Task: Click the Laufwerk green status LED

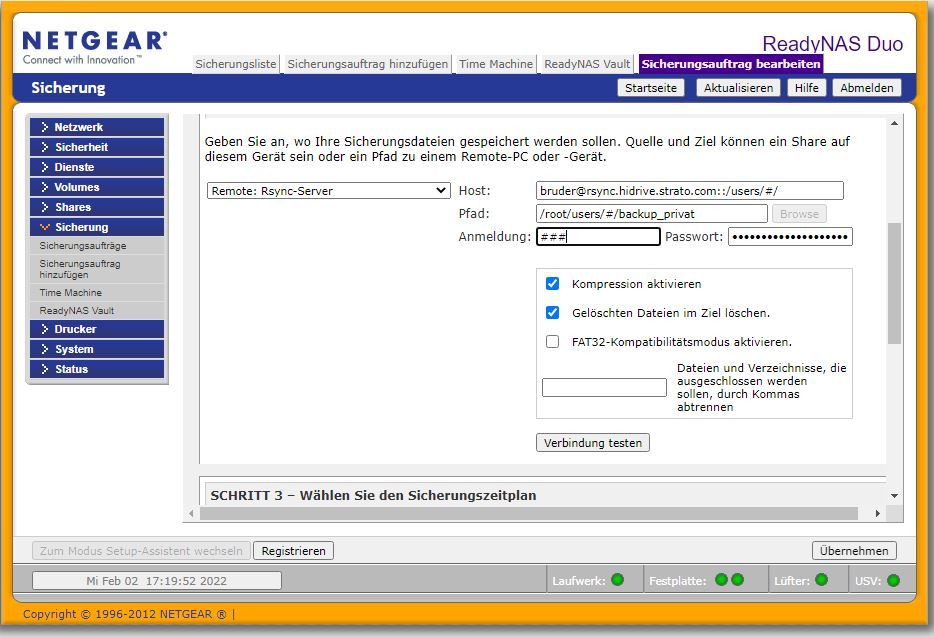Action: coord(617,580)
